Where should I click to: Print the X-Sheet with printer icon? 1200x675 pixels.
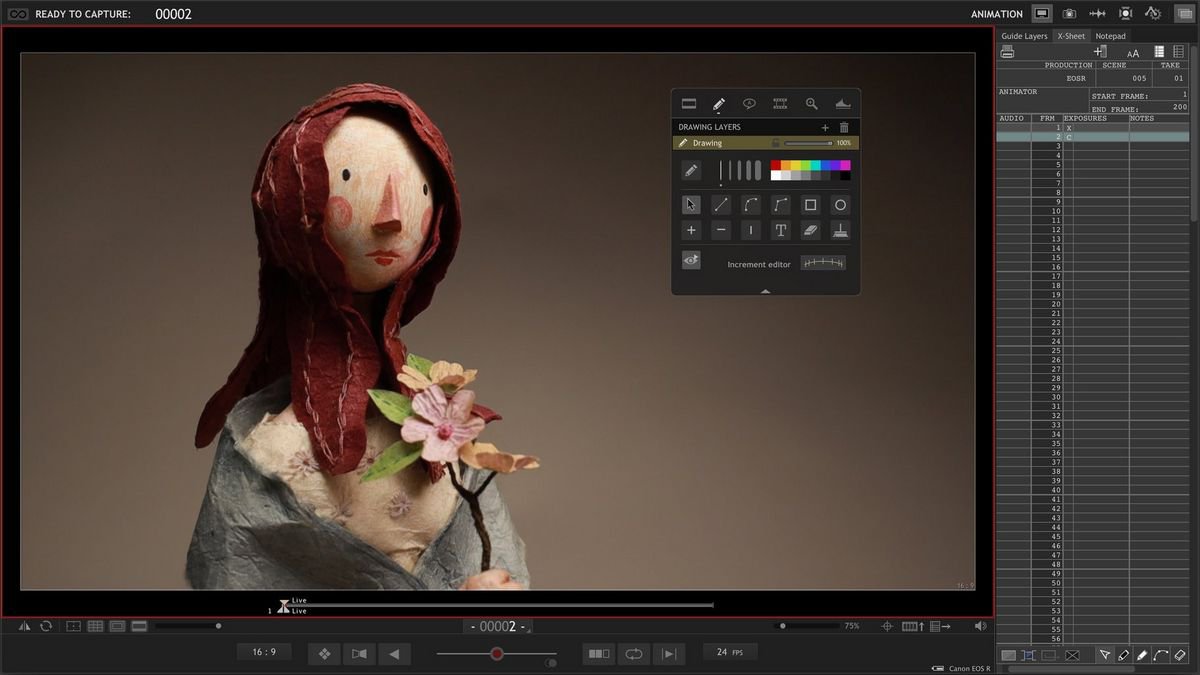point(1007,51)
